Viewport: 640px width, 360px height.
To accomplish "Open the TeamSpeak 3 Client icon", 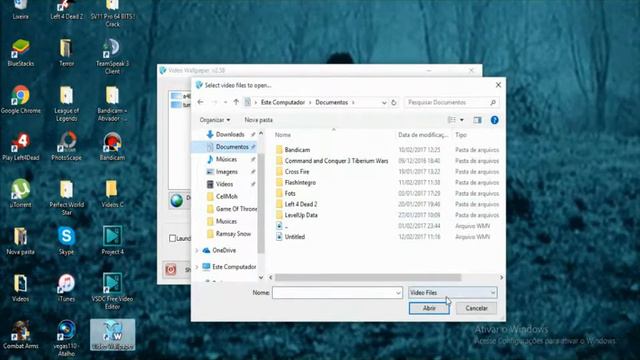I will [x=112, y=57].
